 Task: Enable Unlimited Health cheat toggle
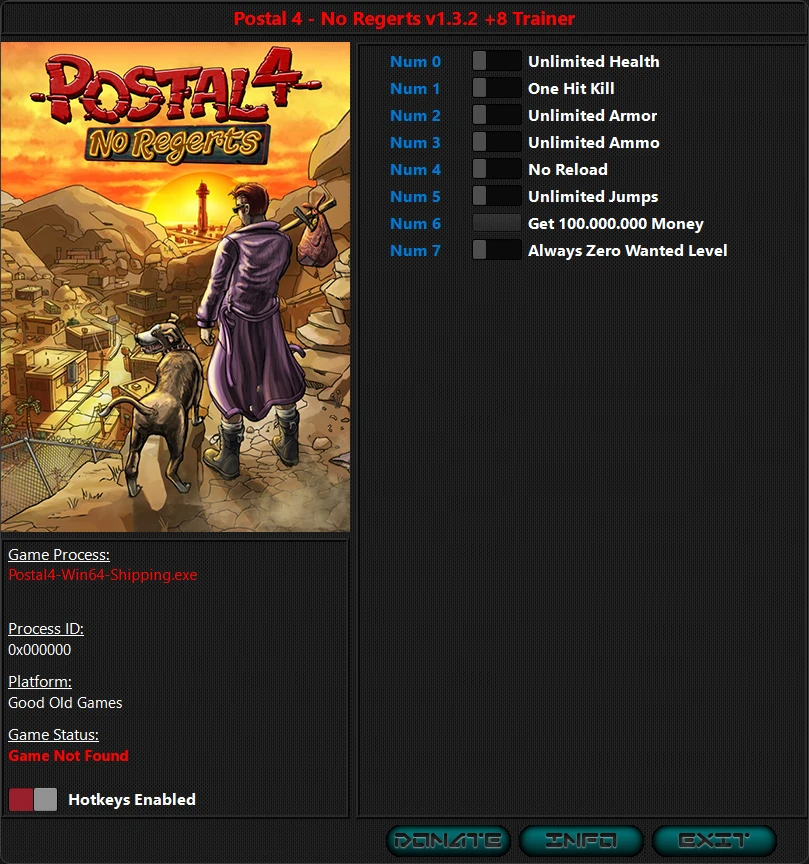tap(496, 61)
